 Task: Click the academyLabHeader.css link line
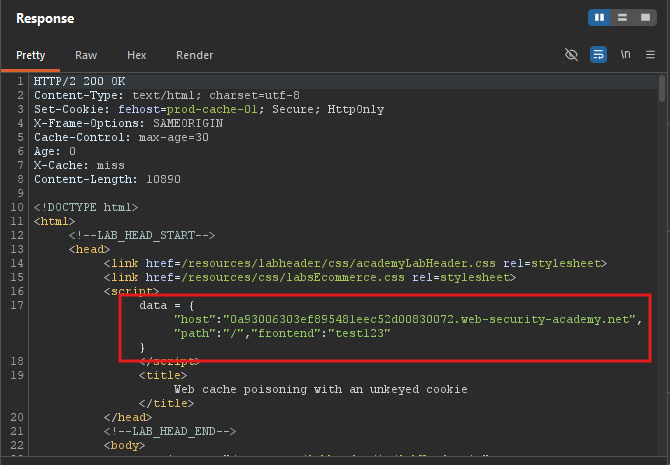(355, 263)
